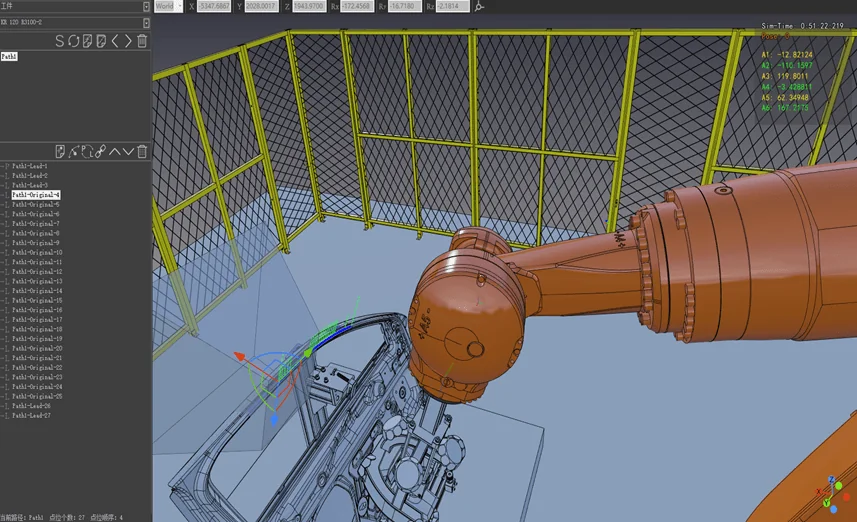Move point down with down arrow icon
The image size is (857, 522).
pyautogui.click(x=128, y=151)
